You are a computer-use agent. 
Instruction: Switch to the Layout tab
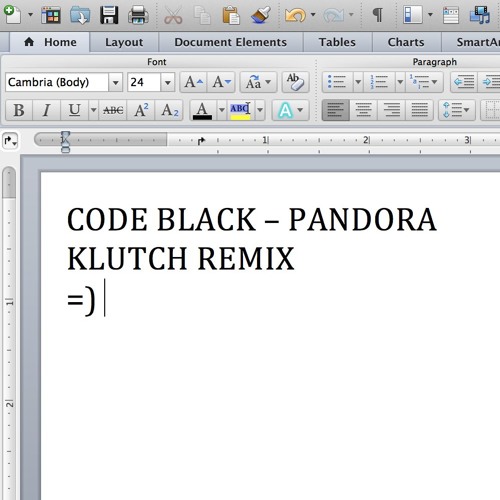(x=124, y=42)
